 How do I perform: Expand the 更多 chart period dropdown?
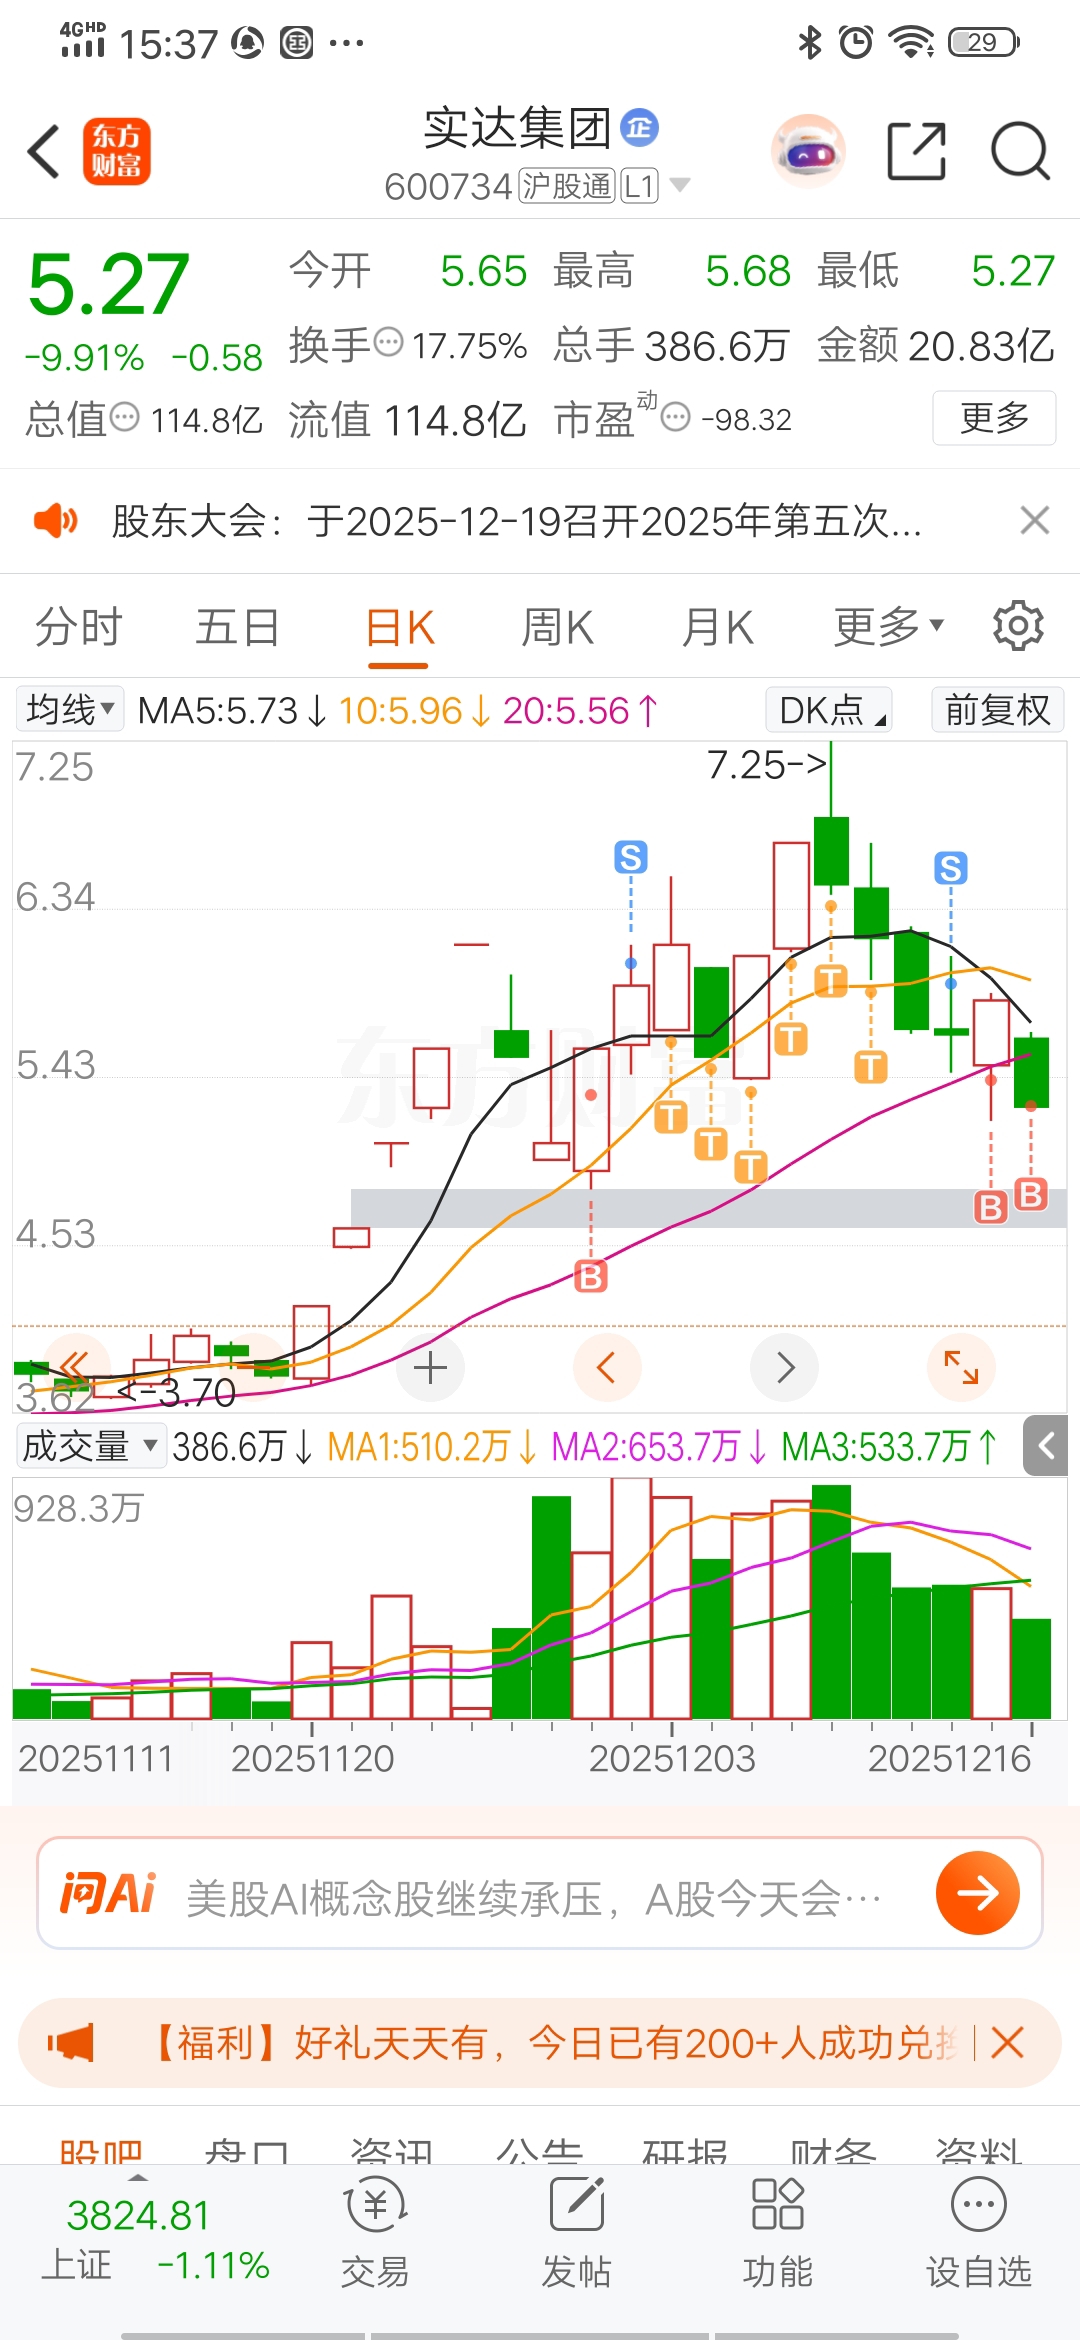pyautogui.click(x=889, y=627)
